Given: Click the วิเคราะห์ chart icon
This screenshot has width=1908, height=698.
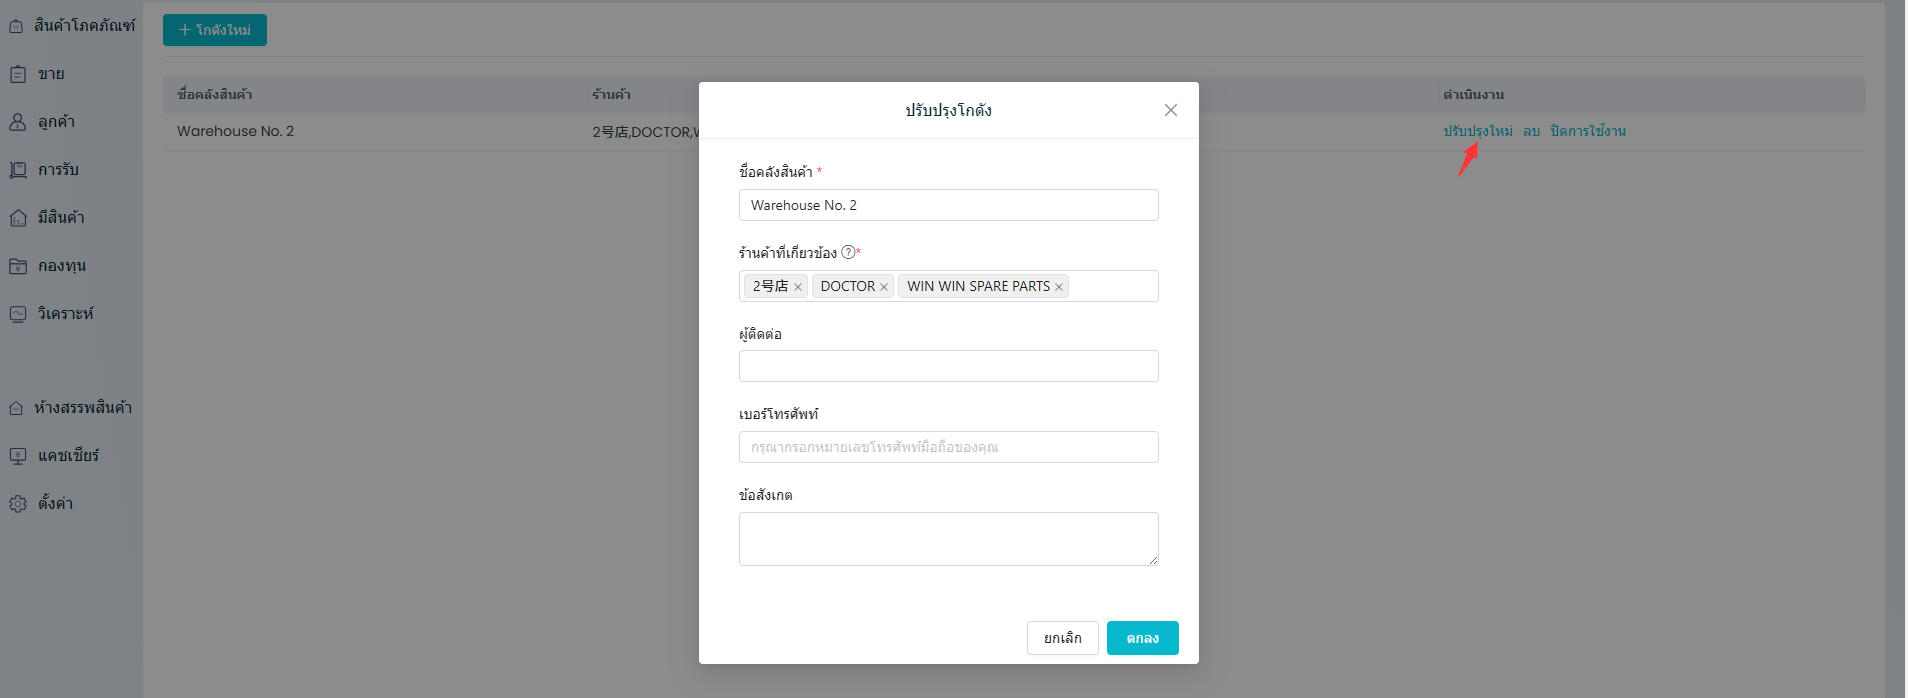Looking at the screenshot, I should [18, 314].
